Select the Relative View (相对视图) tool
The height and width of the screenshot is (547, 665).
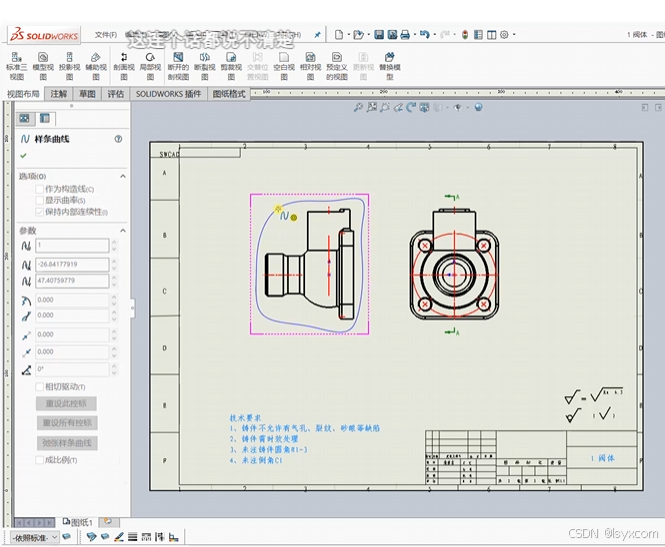click(x=310, y=66)
